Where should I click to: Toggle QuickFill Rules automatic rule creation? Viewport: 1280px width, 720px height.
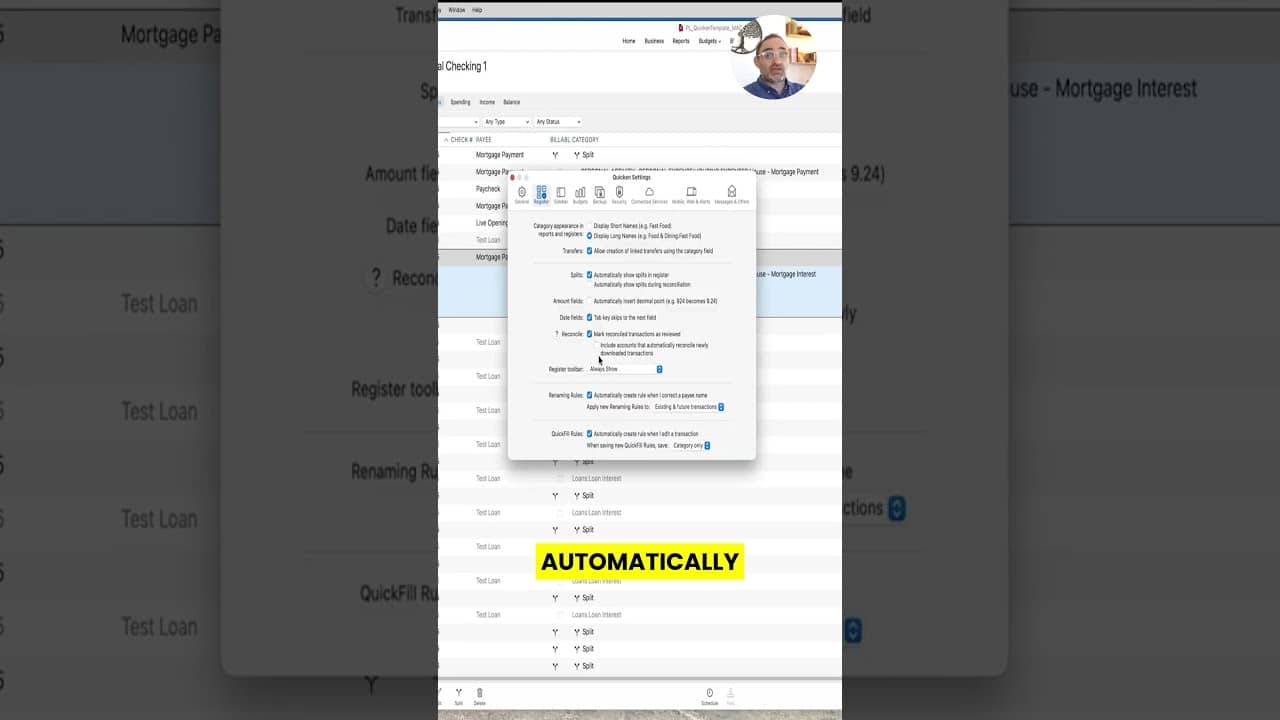pos(590,434)
